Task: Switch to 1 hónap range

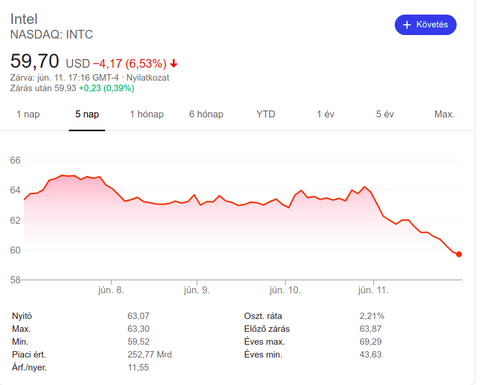Action: click(x=147, y=114)
